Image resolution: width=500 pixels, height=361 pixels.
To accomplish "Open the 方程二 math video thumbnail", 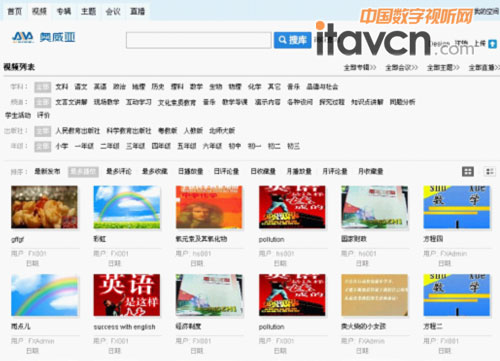I will [457, 295].
